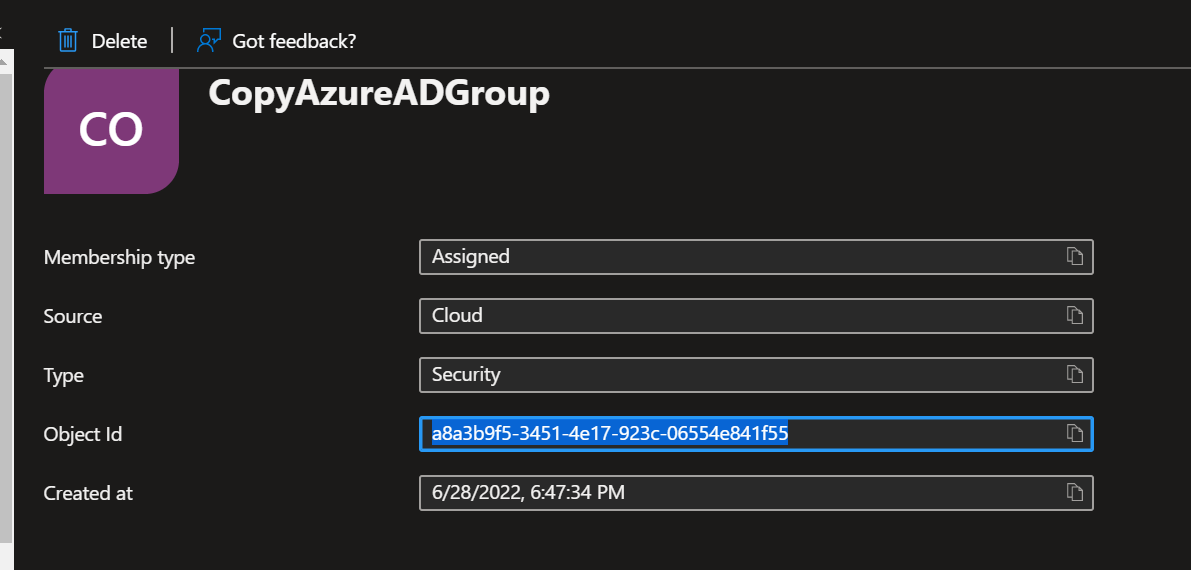
Task: Click the Created at date field
Action: click(x=756, y=492)
